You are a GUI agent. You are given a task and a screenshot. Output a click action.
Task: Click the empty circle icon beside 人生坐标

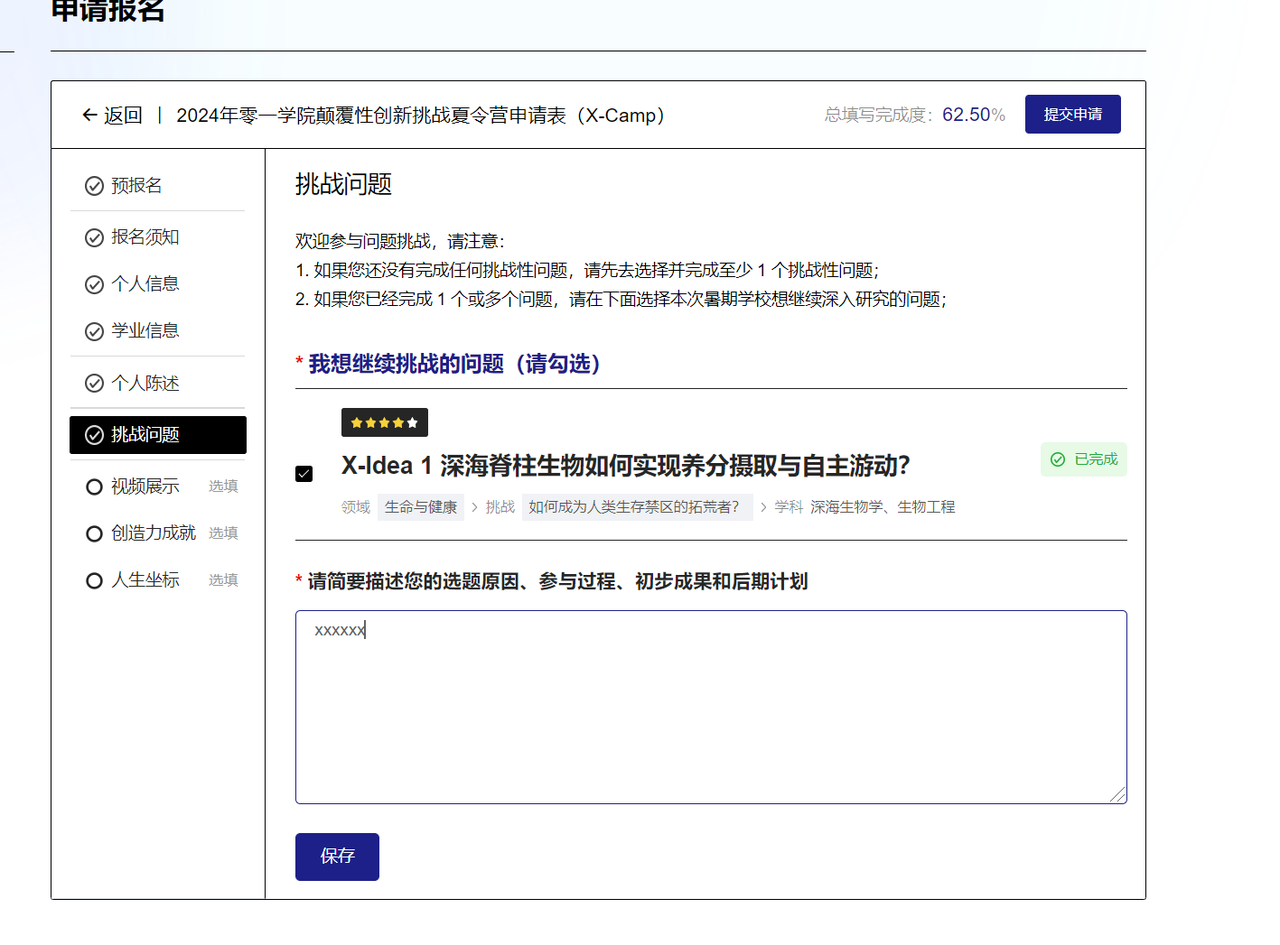click(94, 580)
